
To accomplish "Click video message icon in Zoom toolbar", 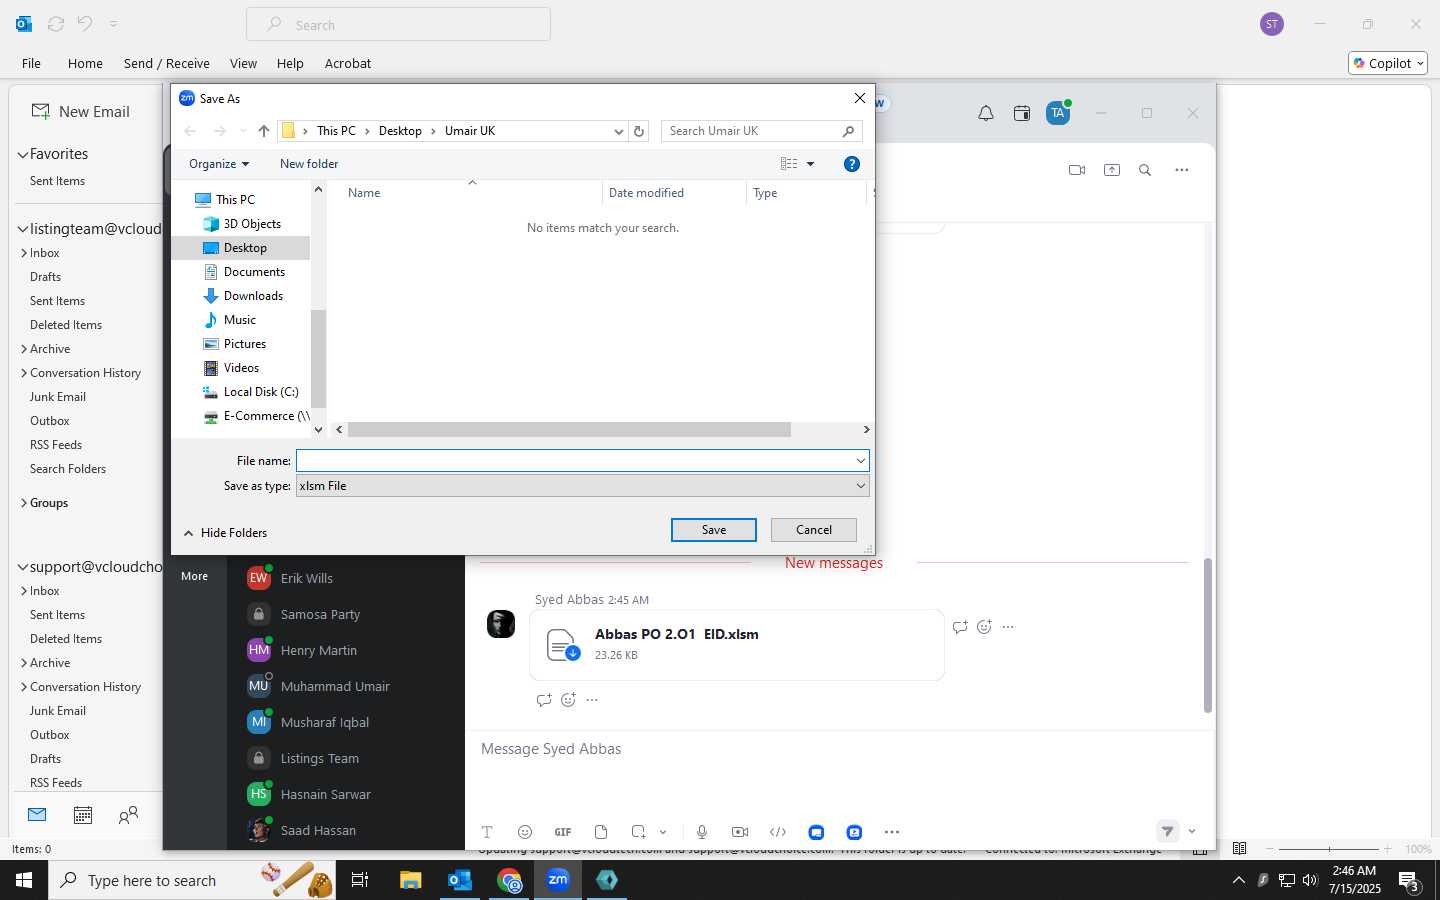I will [740, 832].
